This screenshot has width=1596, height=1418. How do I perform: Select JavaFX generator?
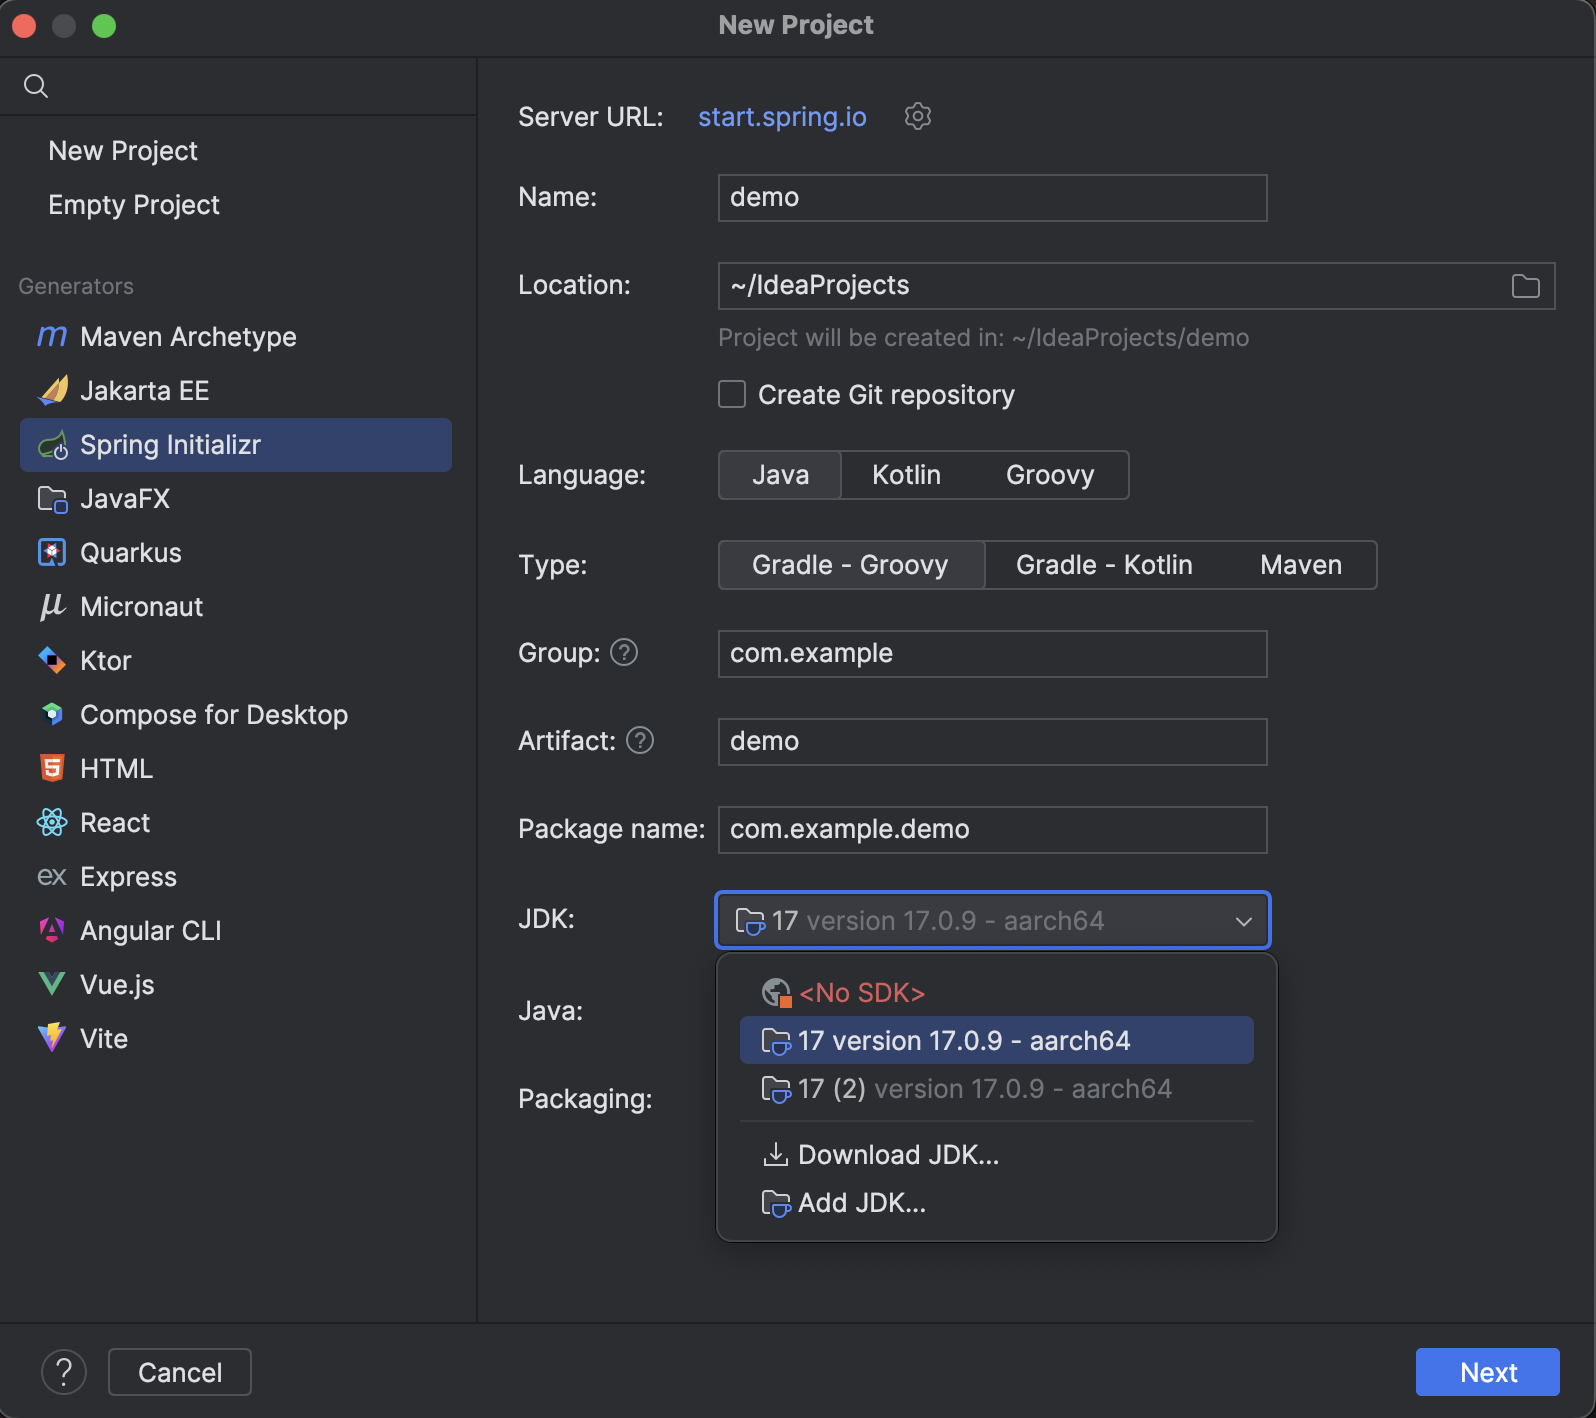(x=236, y=499)
